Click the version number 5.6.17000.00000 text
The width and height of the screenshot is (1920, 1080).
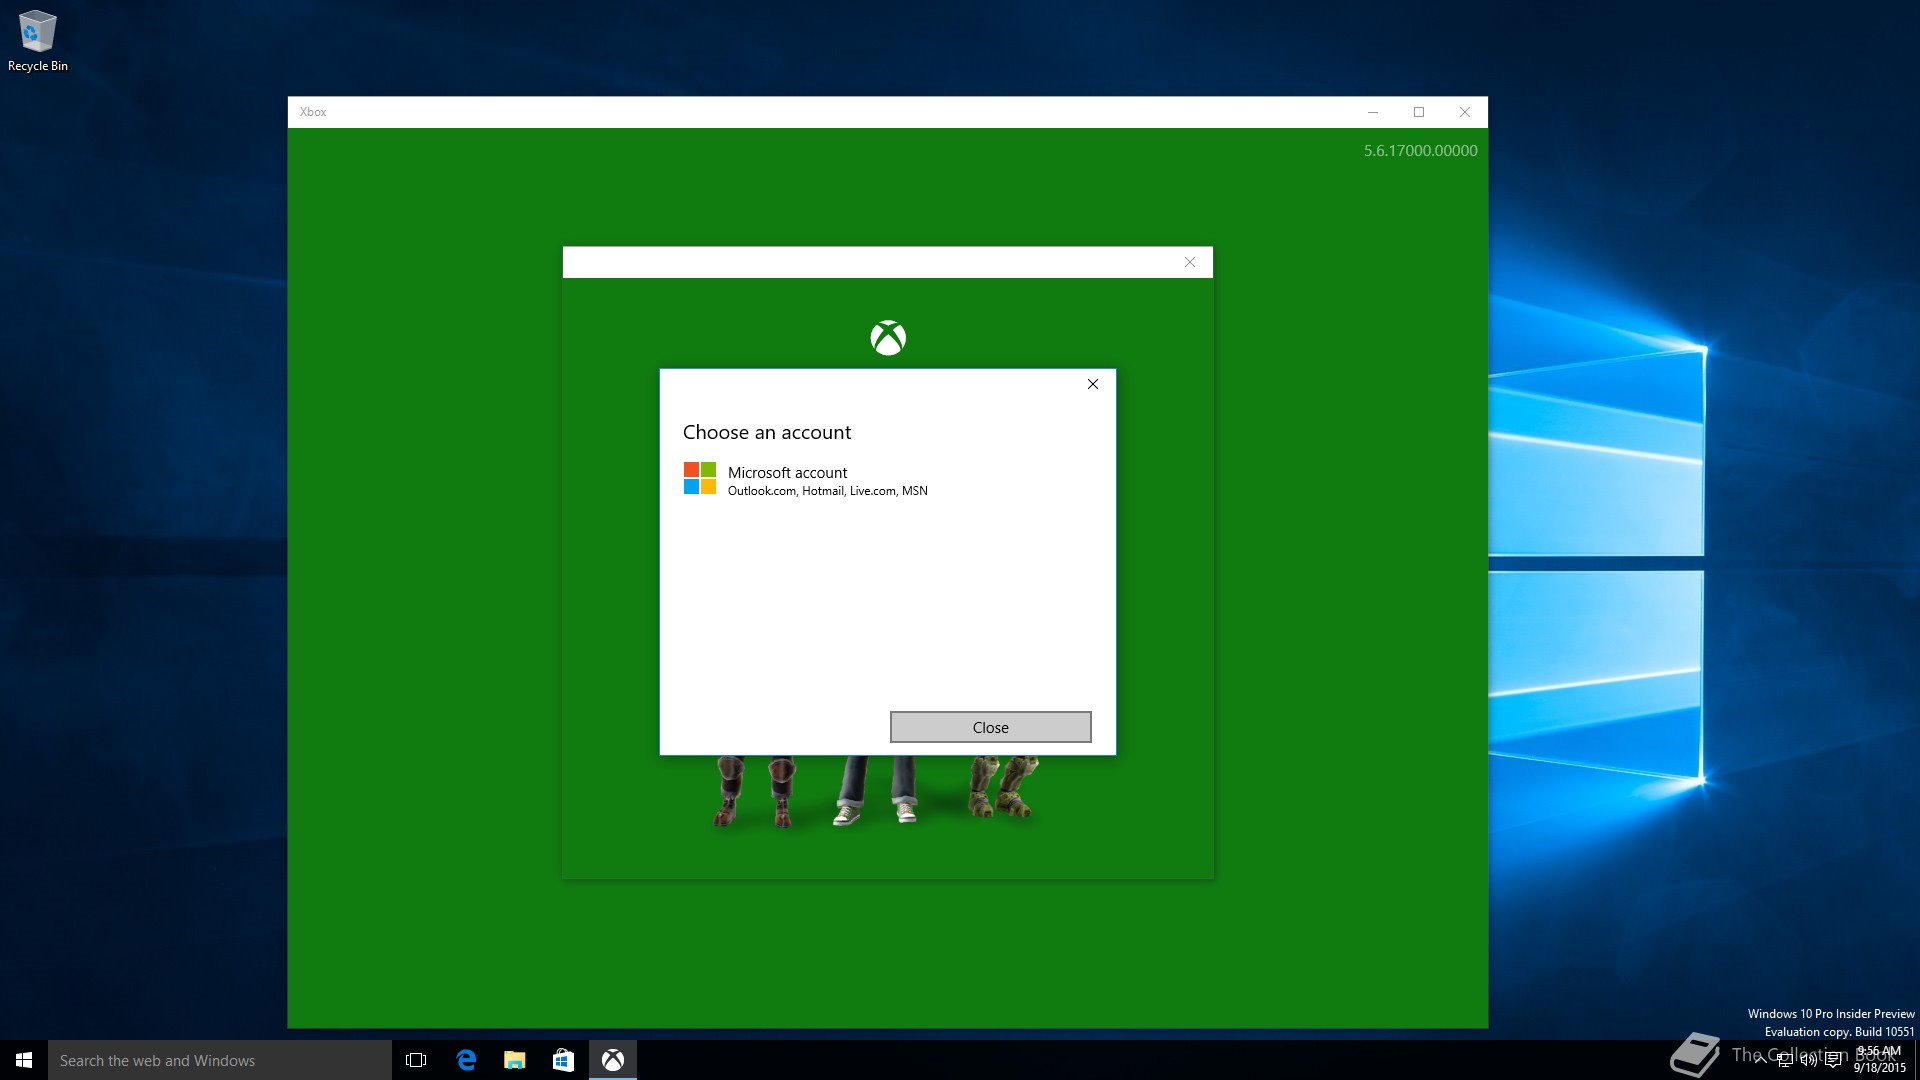1420,151
